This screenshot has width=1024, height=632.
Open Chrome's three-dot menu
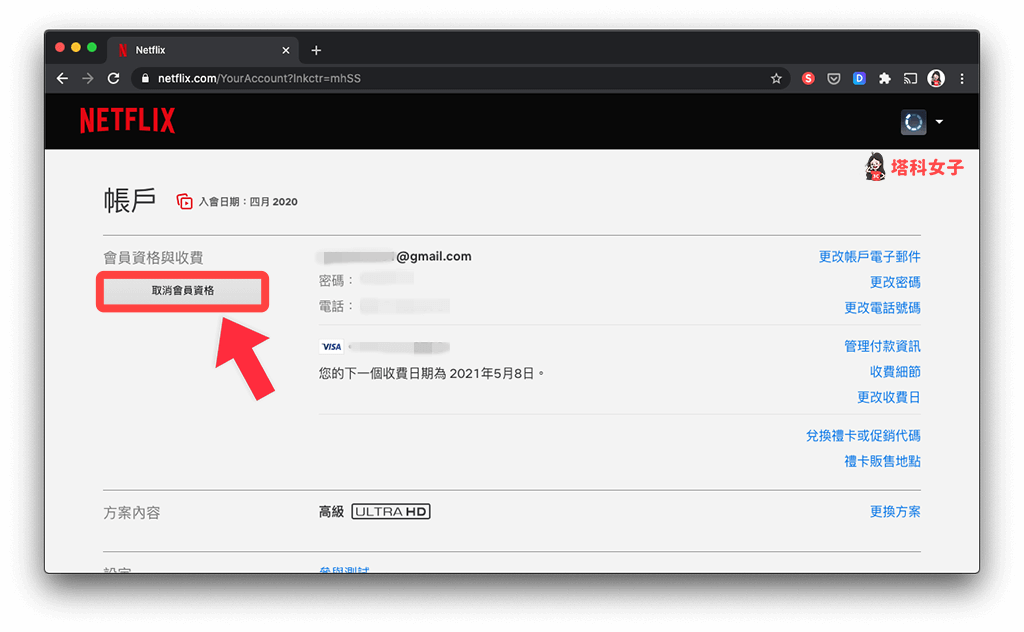pos(961,78)
